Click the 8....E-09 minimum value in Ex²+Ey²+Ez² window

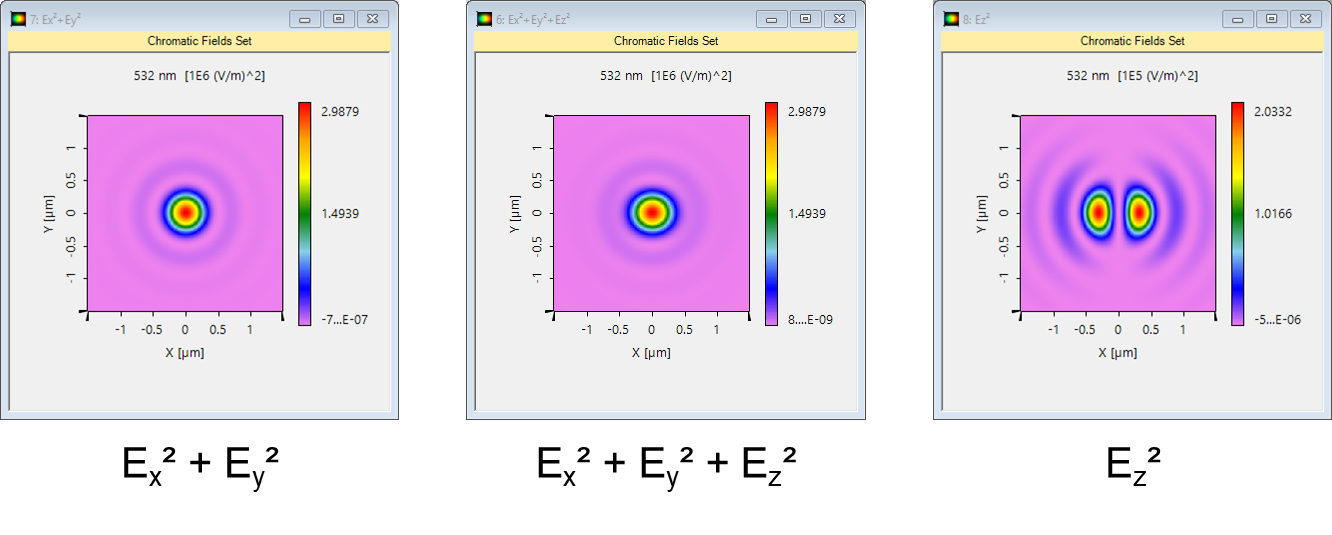tap(810, 319)
